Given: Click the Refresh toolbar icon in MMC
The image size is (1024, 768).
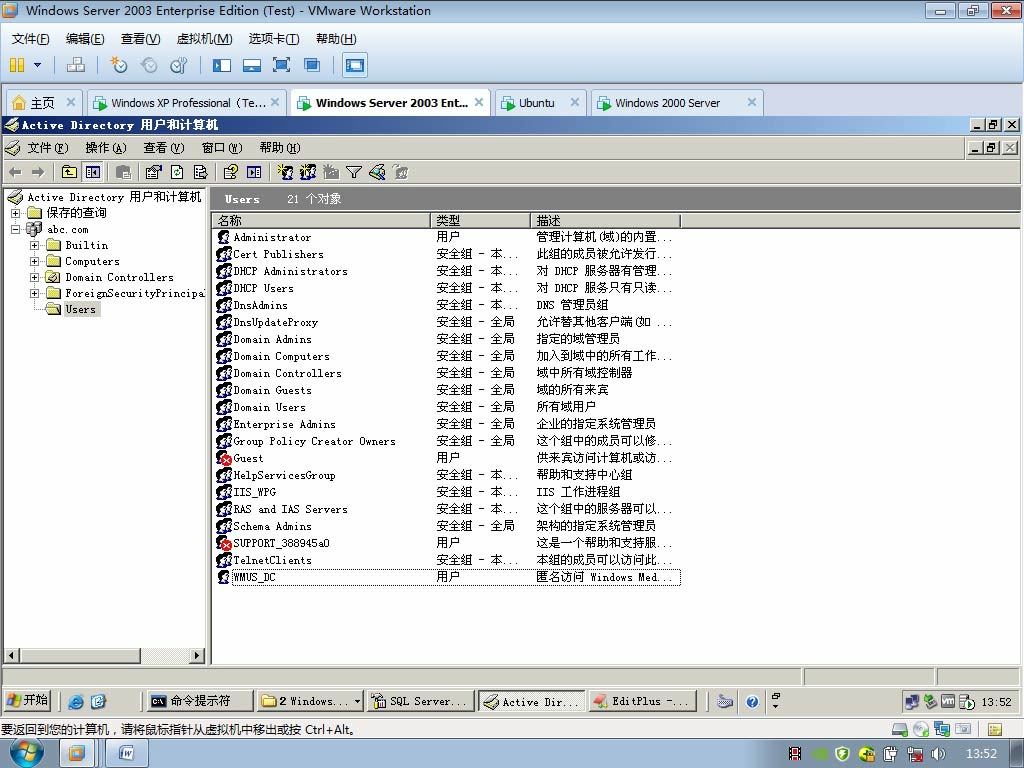Looking at the screenshot, I should (x=177, y=172).
